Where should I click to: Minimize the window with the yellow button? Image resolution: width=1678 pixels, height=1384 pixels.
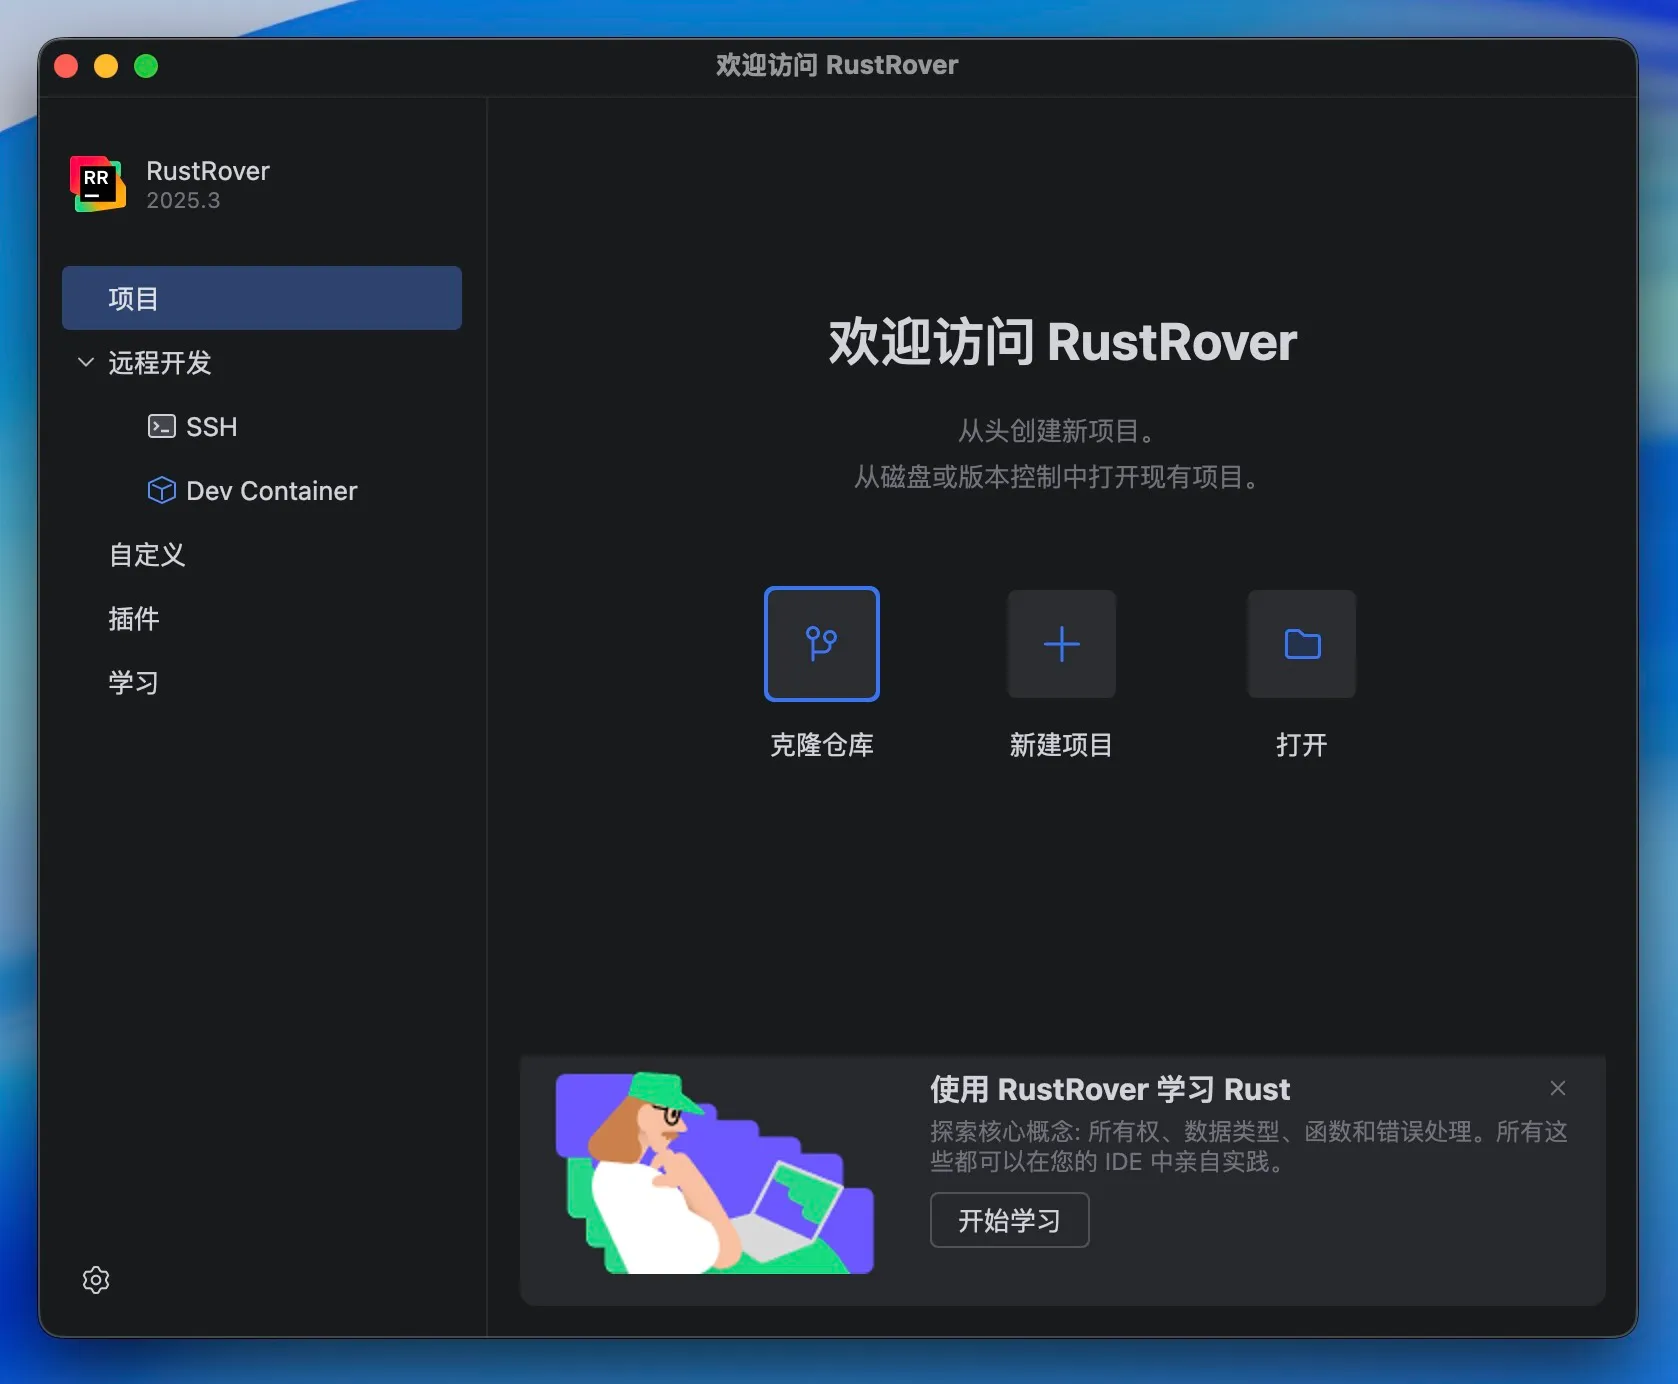[106, 66]
